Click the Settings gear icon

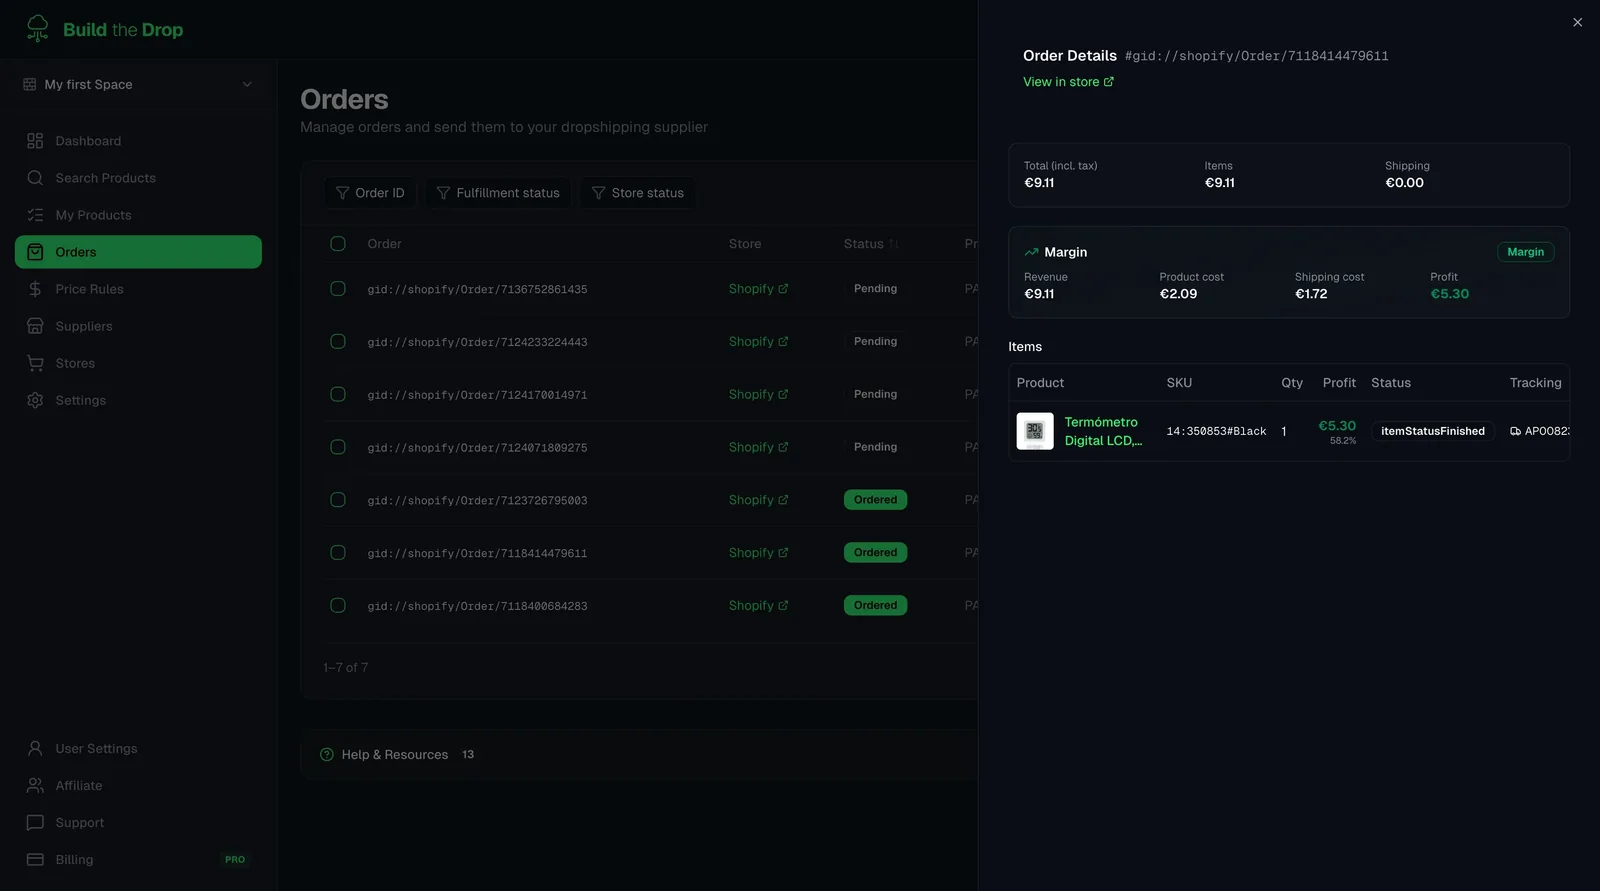(x=35, y=400)
